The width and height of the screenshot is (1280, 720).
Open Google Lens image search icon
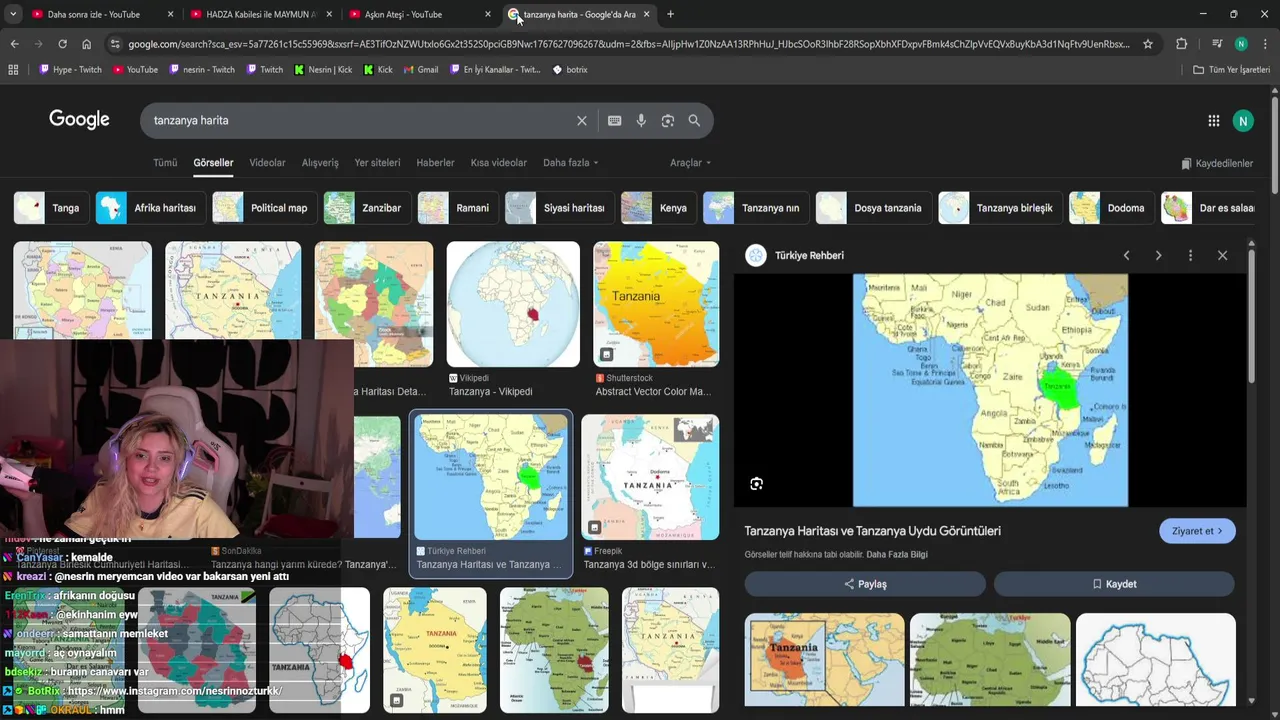tap(668, 120)
